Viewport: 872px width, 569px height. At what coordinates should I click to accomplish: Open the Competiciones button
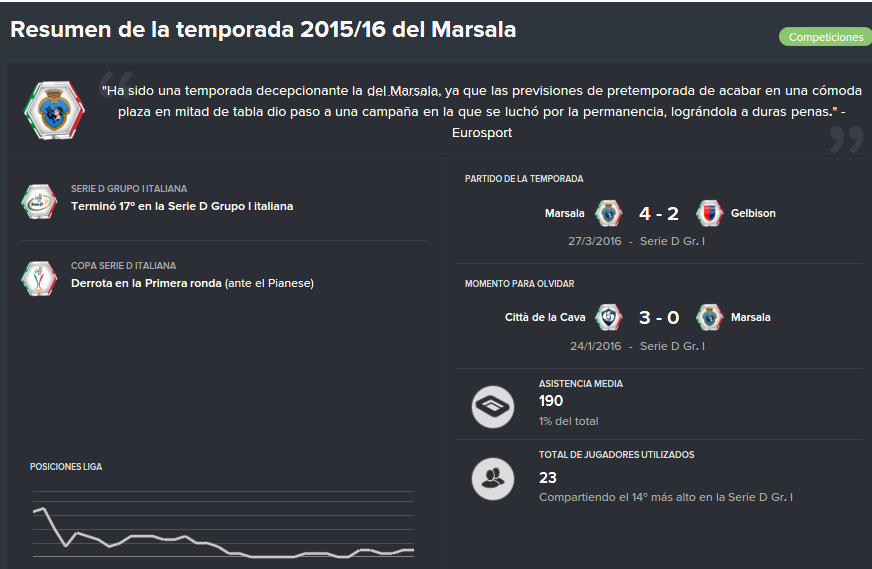point(825,37)
